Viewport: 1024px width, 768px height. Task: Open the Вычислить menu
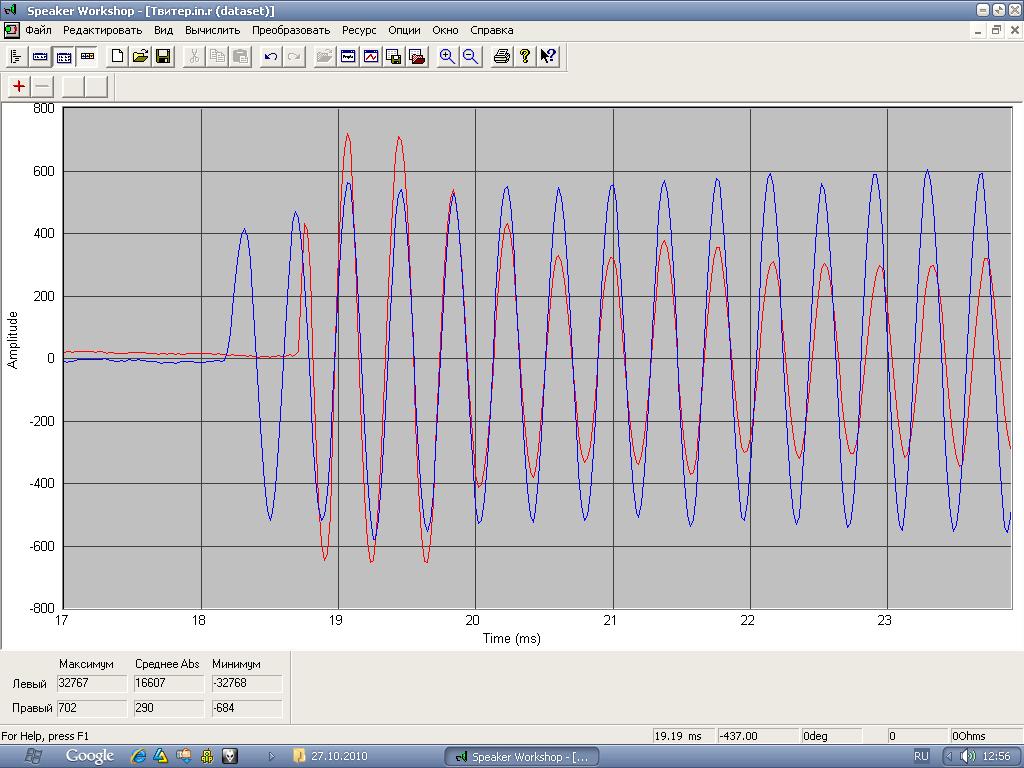click(212, 30)
